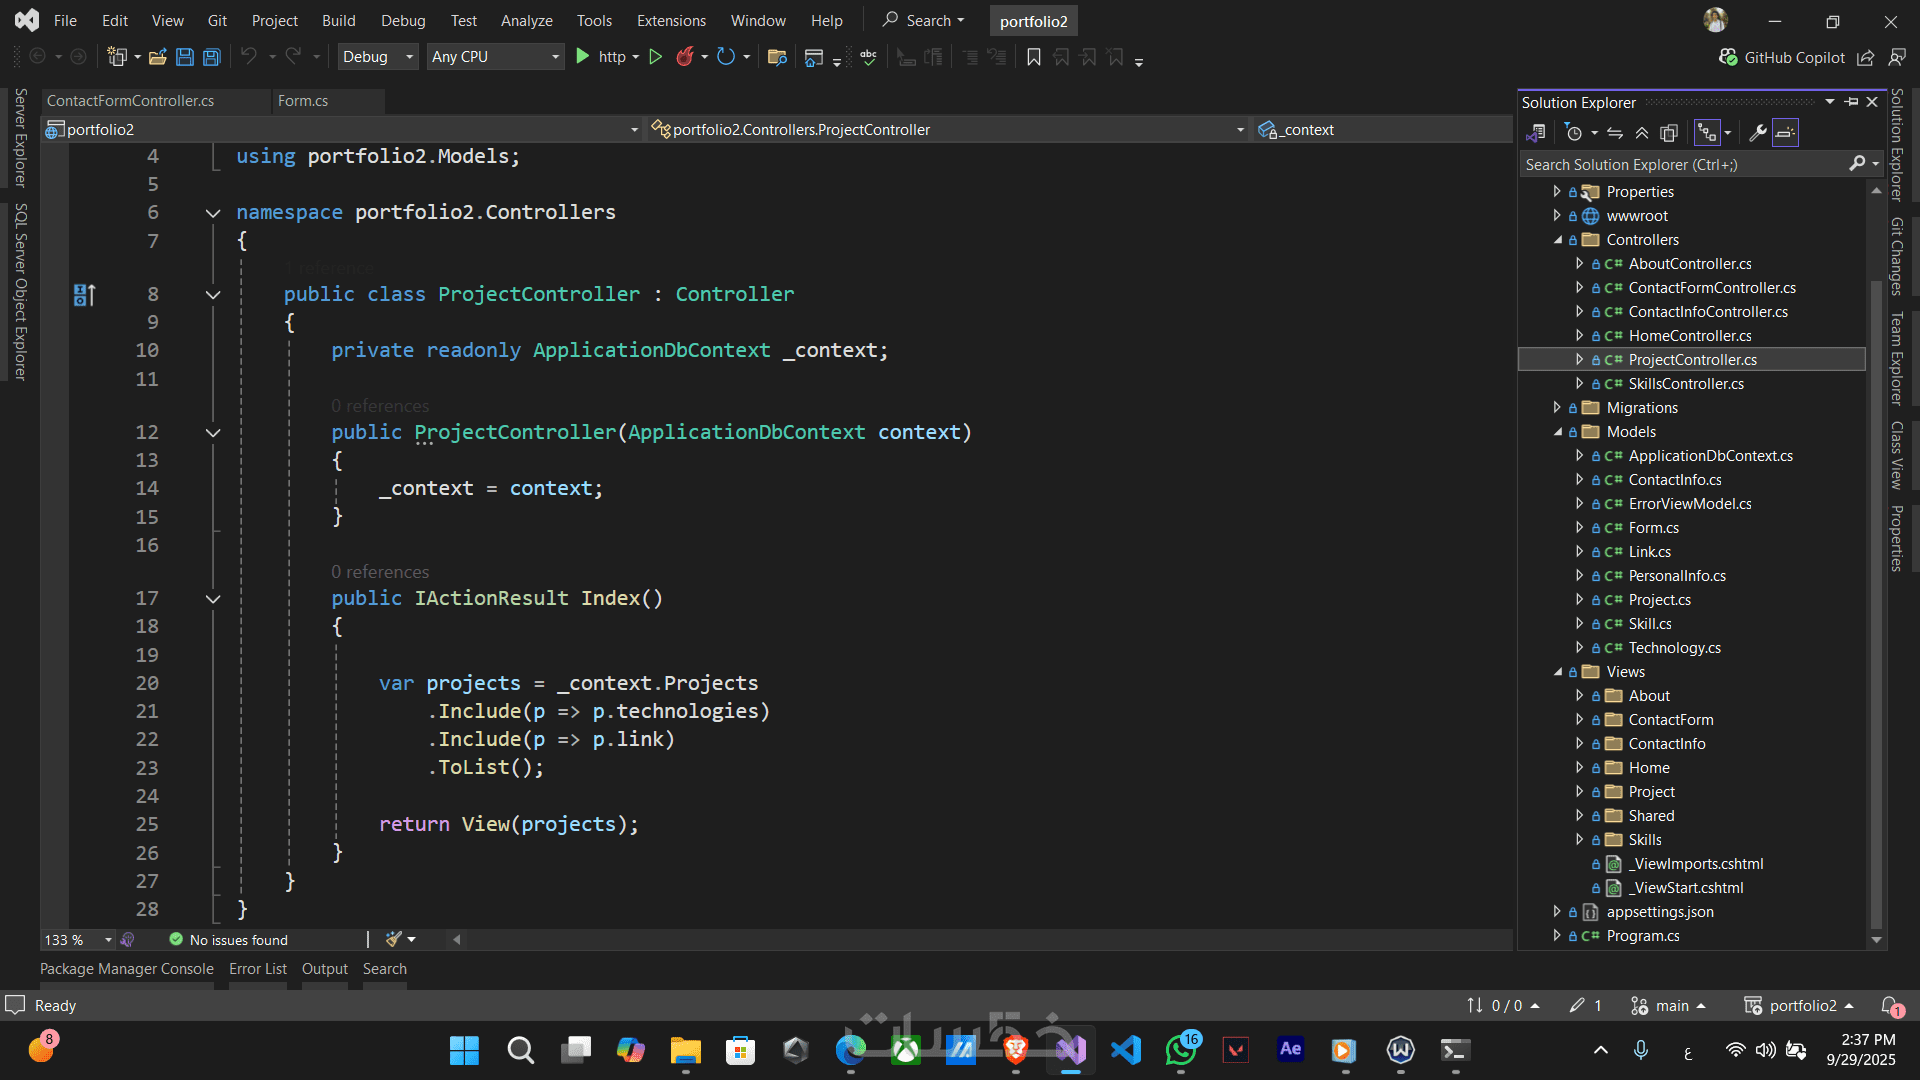Click the Hot Reload flame icon

[x=685, y=57]
